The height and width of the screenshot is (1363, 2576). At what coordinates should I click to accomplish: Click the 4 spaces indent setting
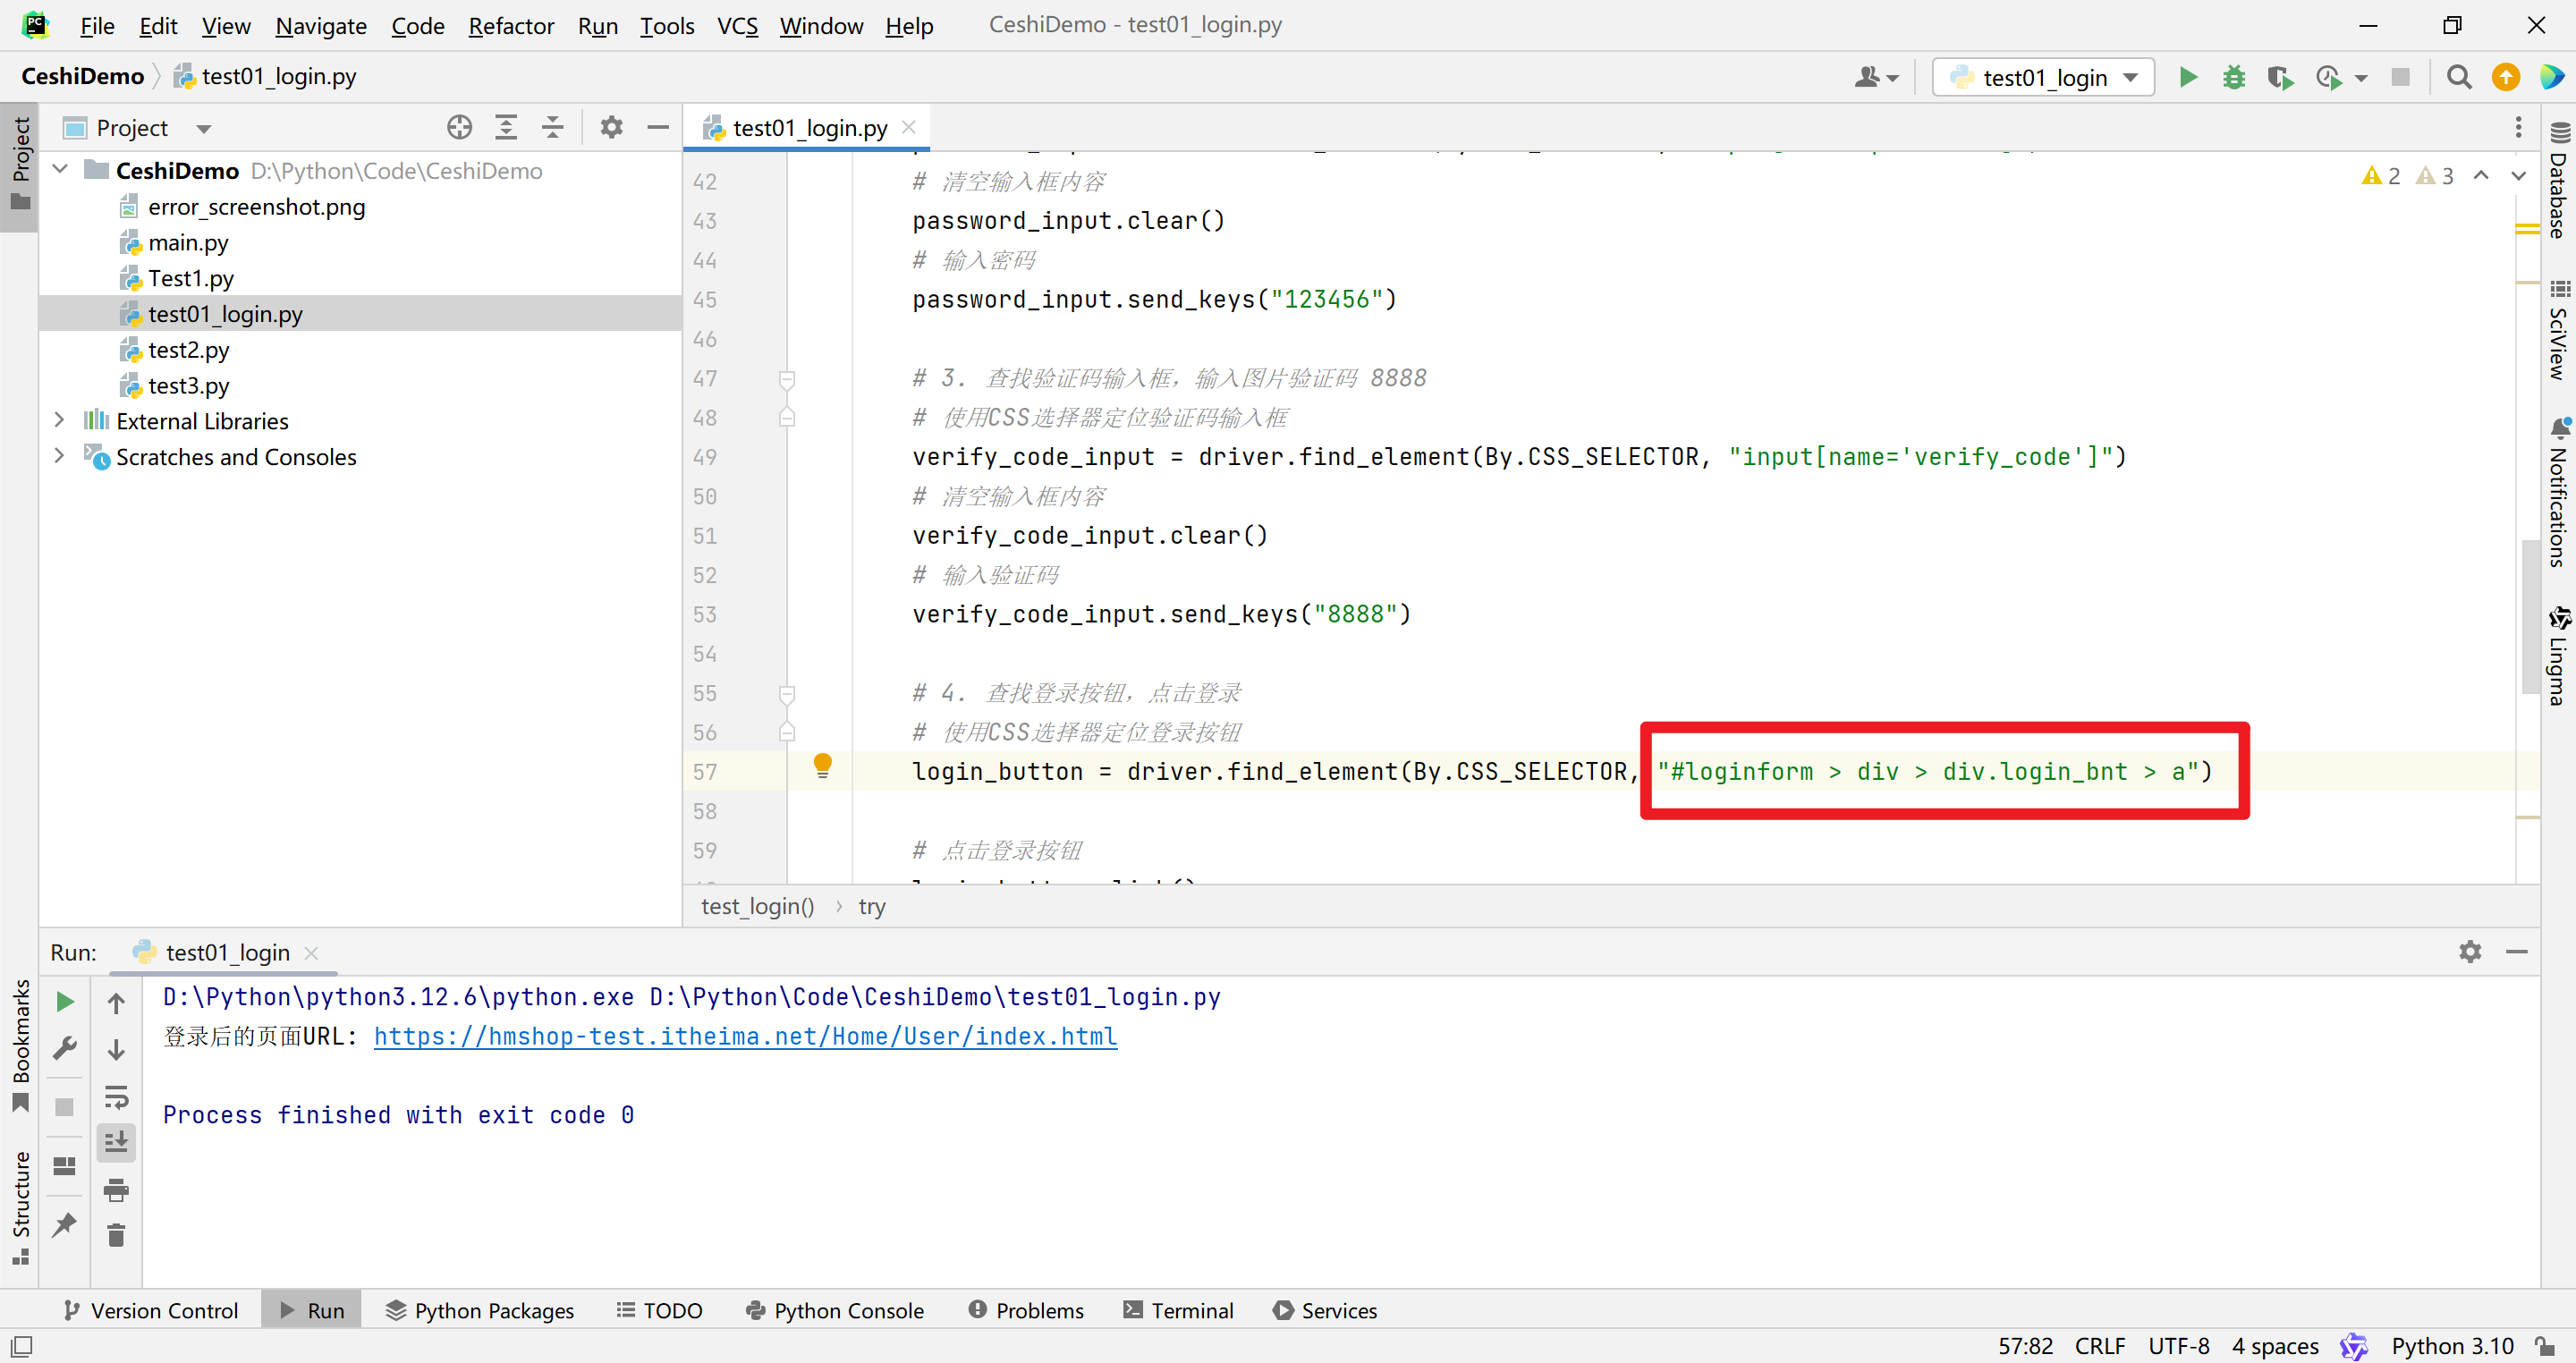tap(2274, 1346)
